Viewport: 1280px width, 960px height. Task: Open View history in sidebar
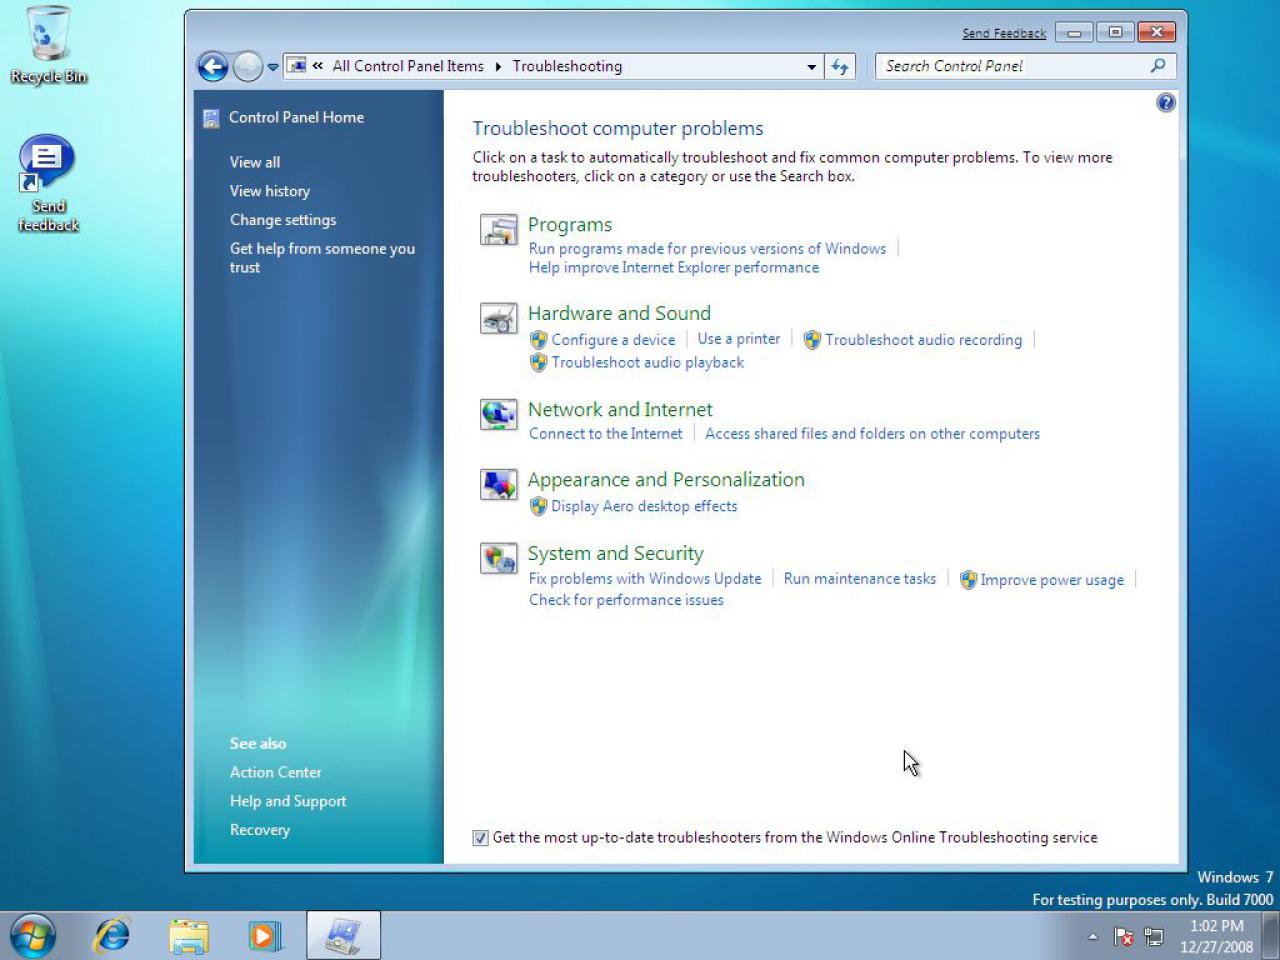270,191
